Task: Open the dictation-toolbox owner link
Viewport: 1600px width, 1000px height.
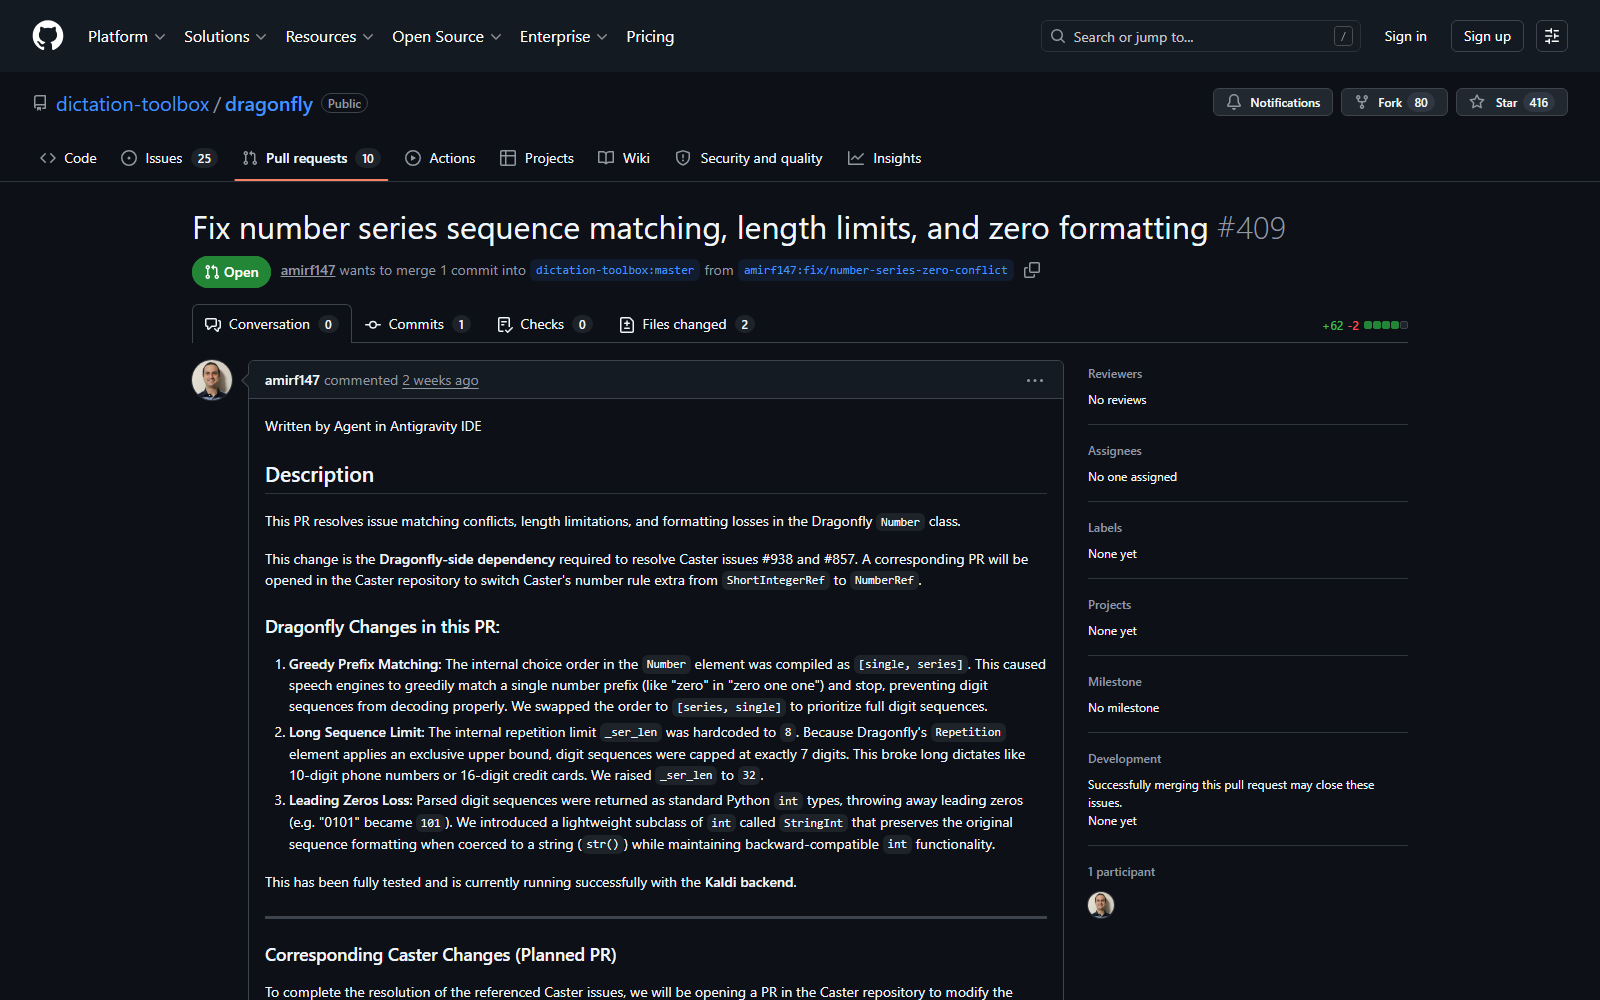Action: [132, 104]
